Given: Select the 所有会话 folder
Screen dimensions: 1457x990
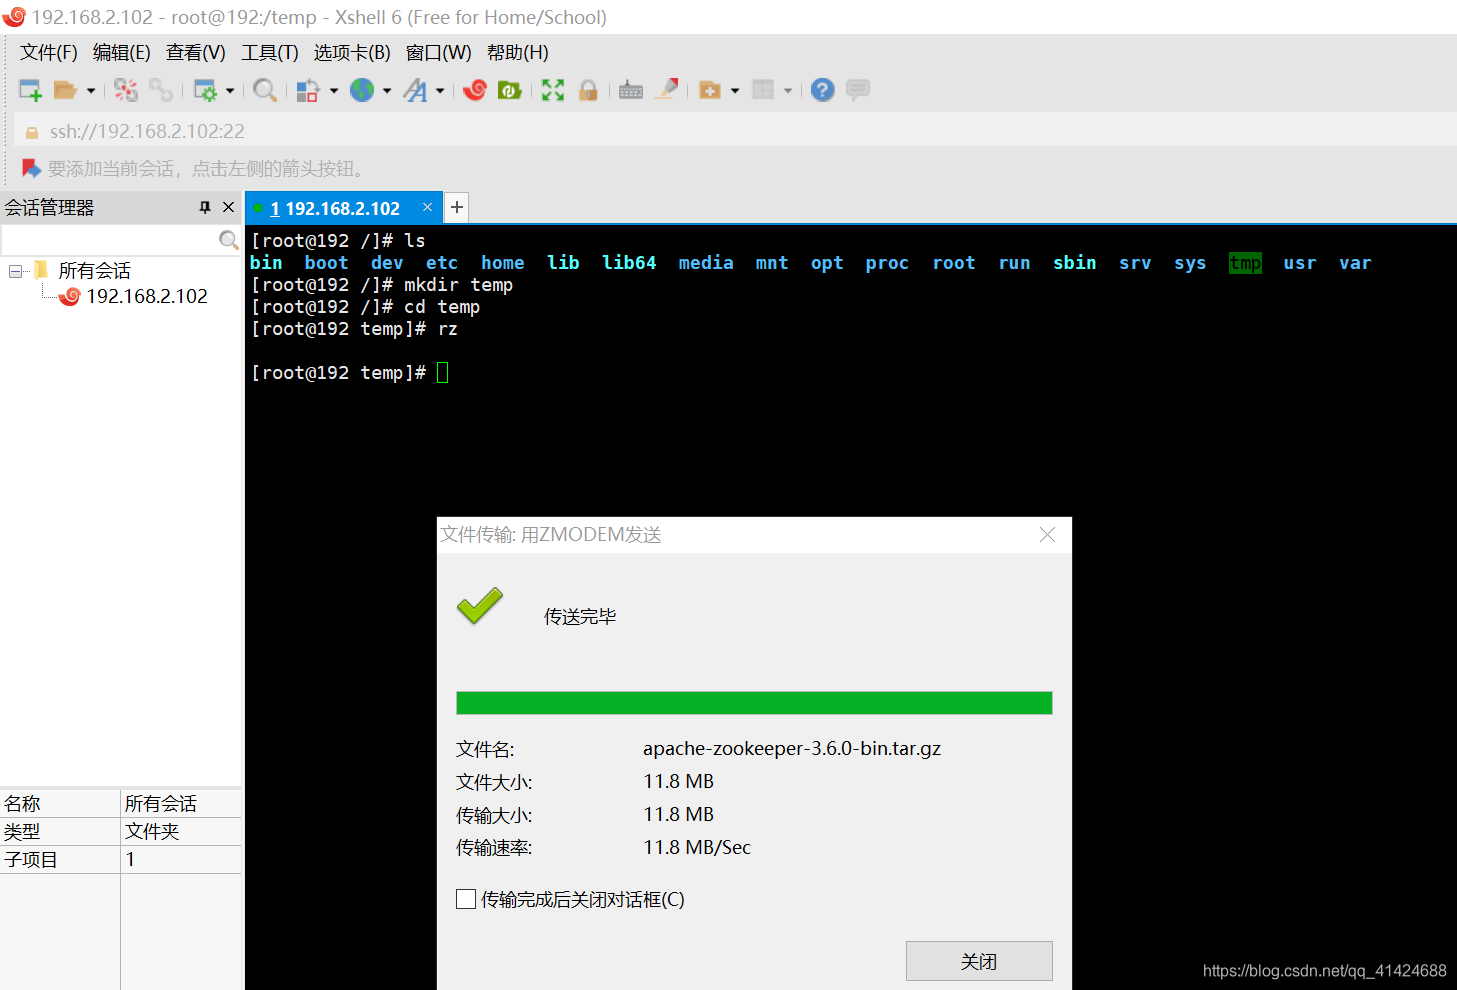Looking at the screenshot, I should (x=94, y=271).
